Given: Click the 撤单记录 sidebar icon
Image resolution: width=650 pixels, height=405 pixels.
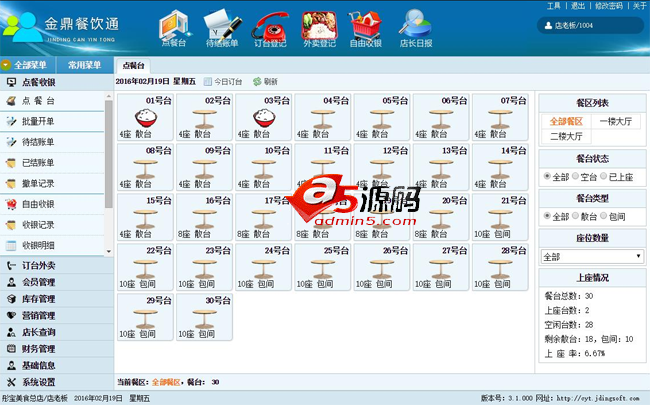Looking at the screenshot, I should tap(11, 184).
